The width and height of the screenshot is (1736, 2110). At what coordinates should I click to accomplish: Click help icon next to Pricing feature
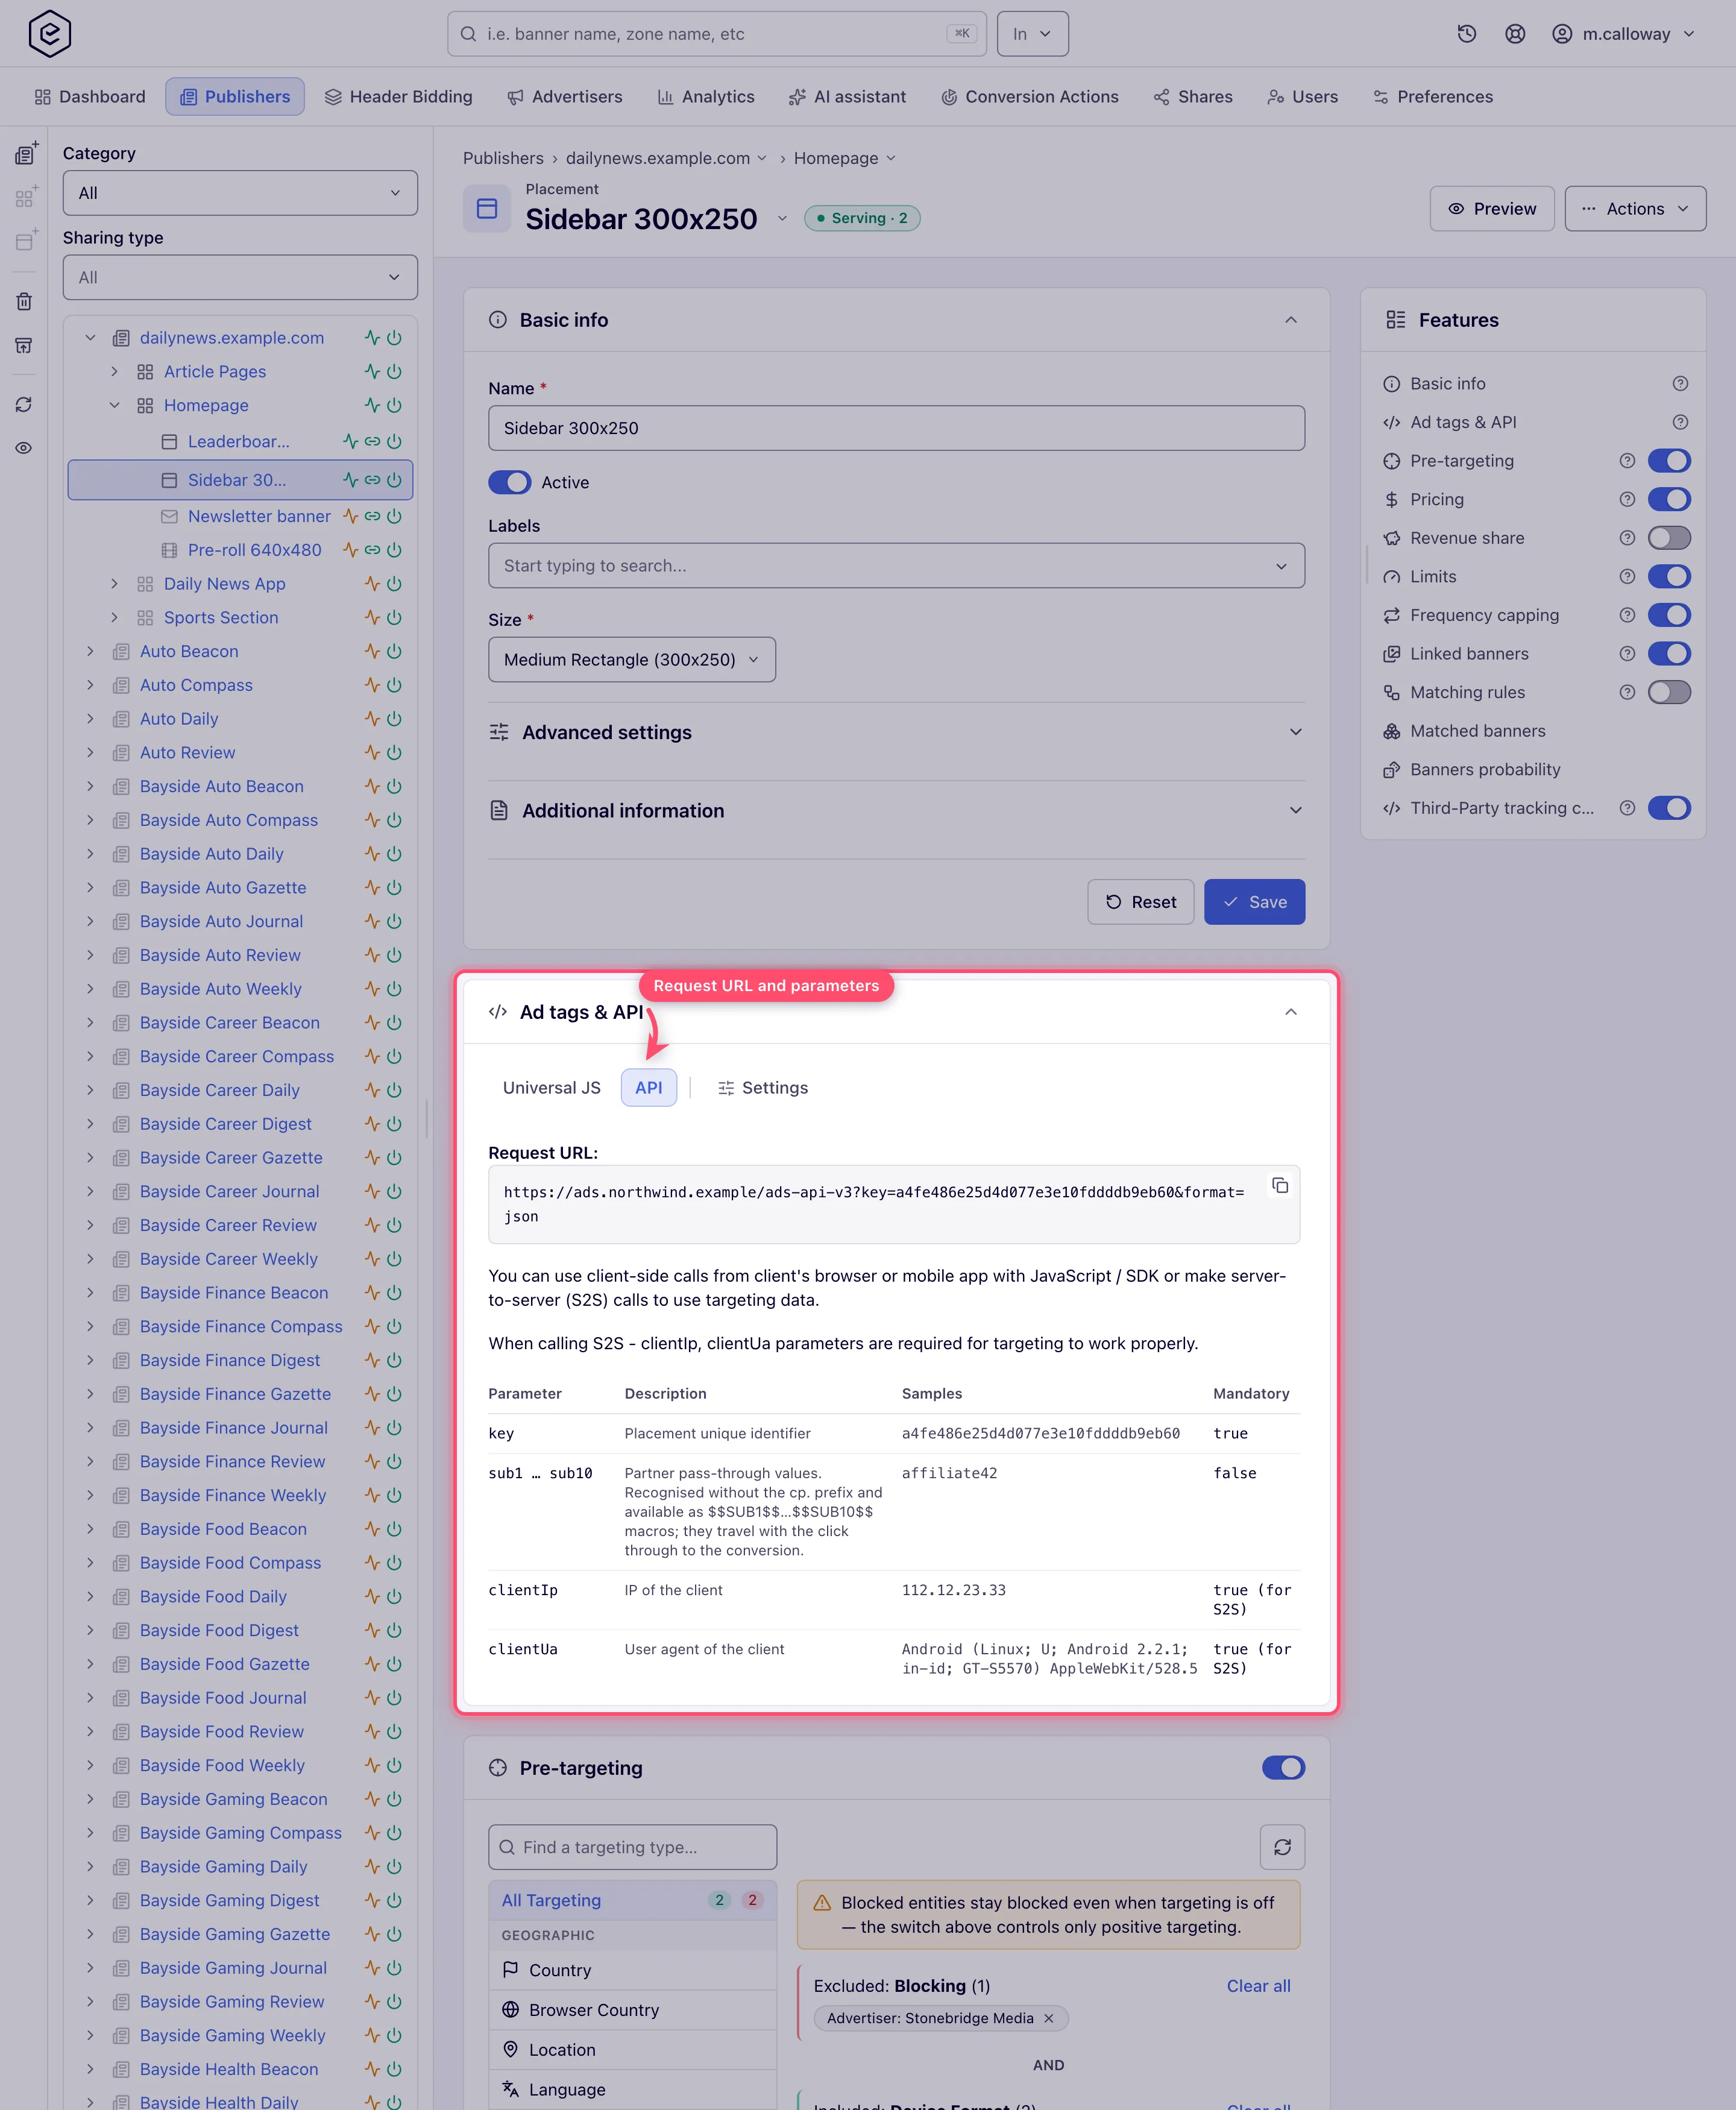pyautogui.click(x=1627, y=499)
